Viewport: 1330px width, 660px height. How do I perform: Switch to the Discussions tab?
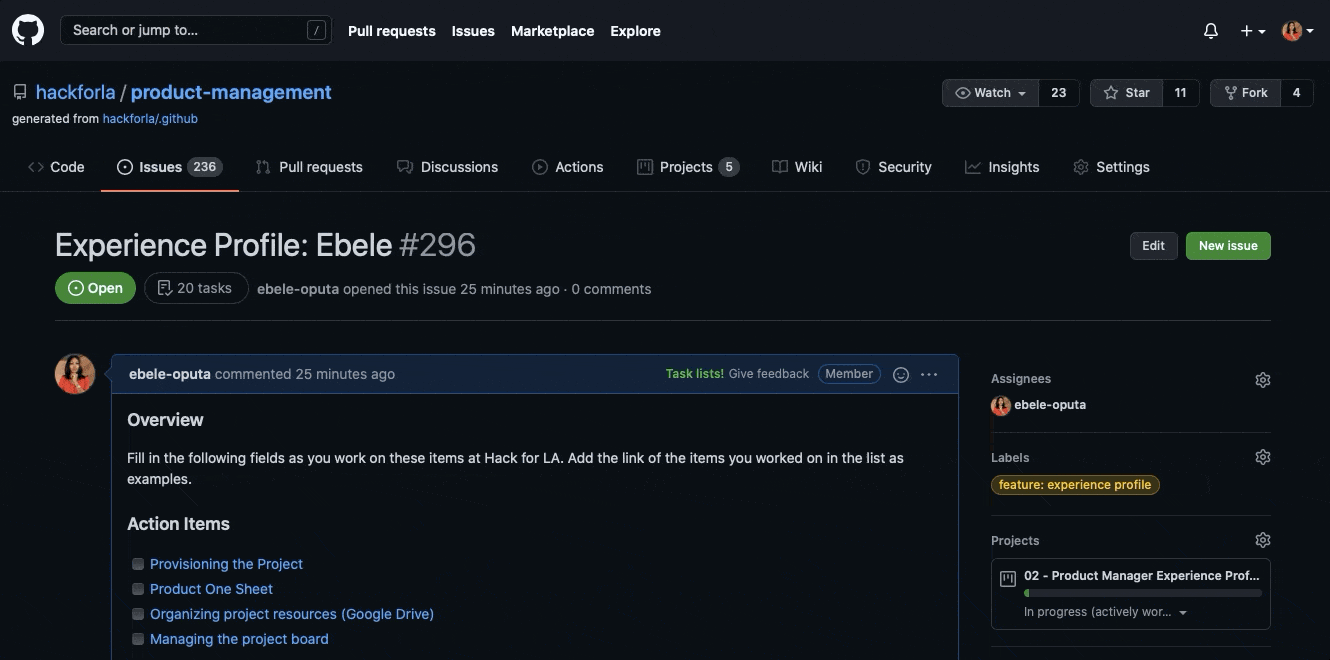click(447, 167)
